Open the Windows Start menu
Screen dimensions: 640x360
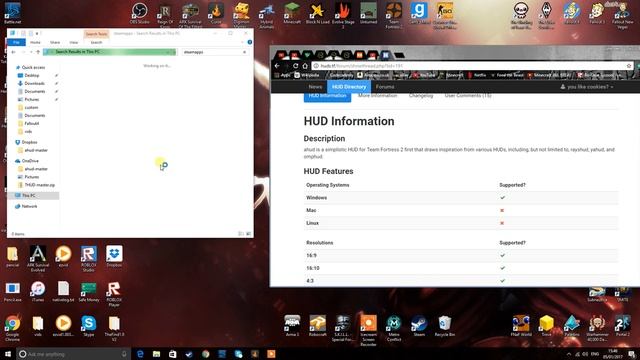(x=8, y=354)
